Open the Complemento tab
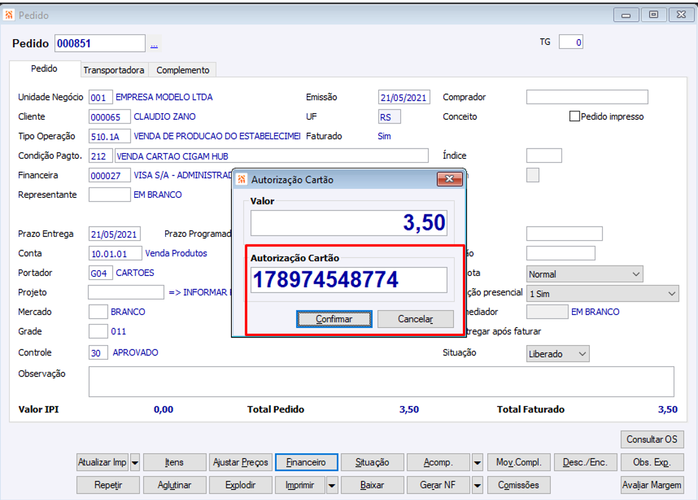Screen dimensions: 698x500 point(183,70)
